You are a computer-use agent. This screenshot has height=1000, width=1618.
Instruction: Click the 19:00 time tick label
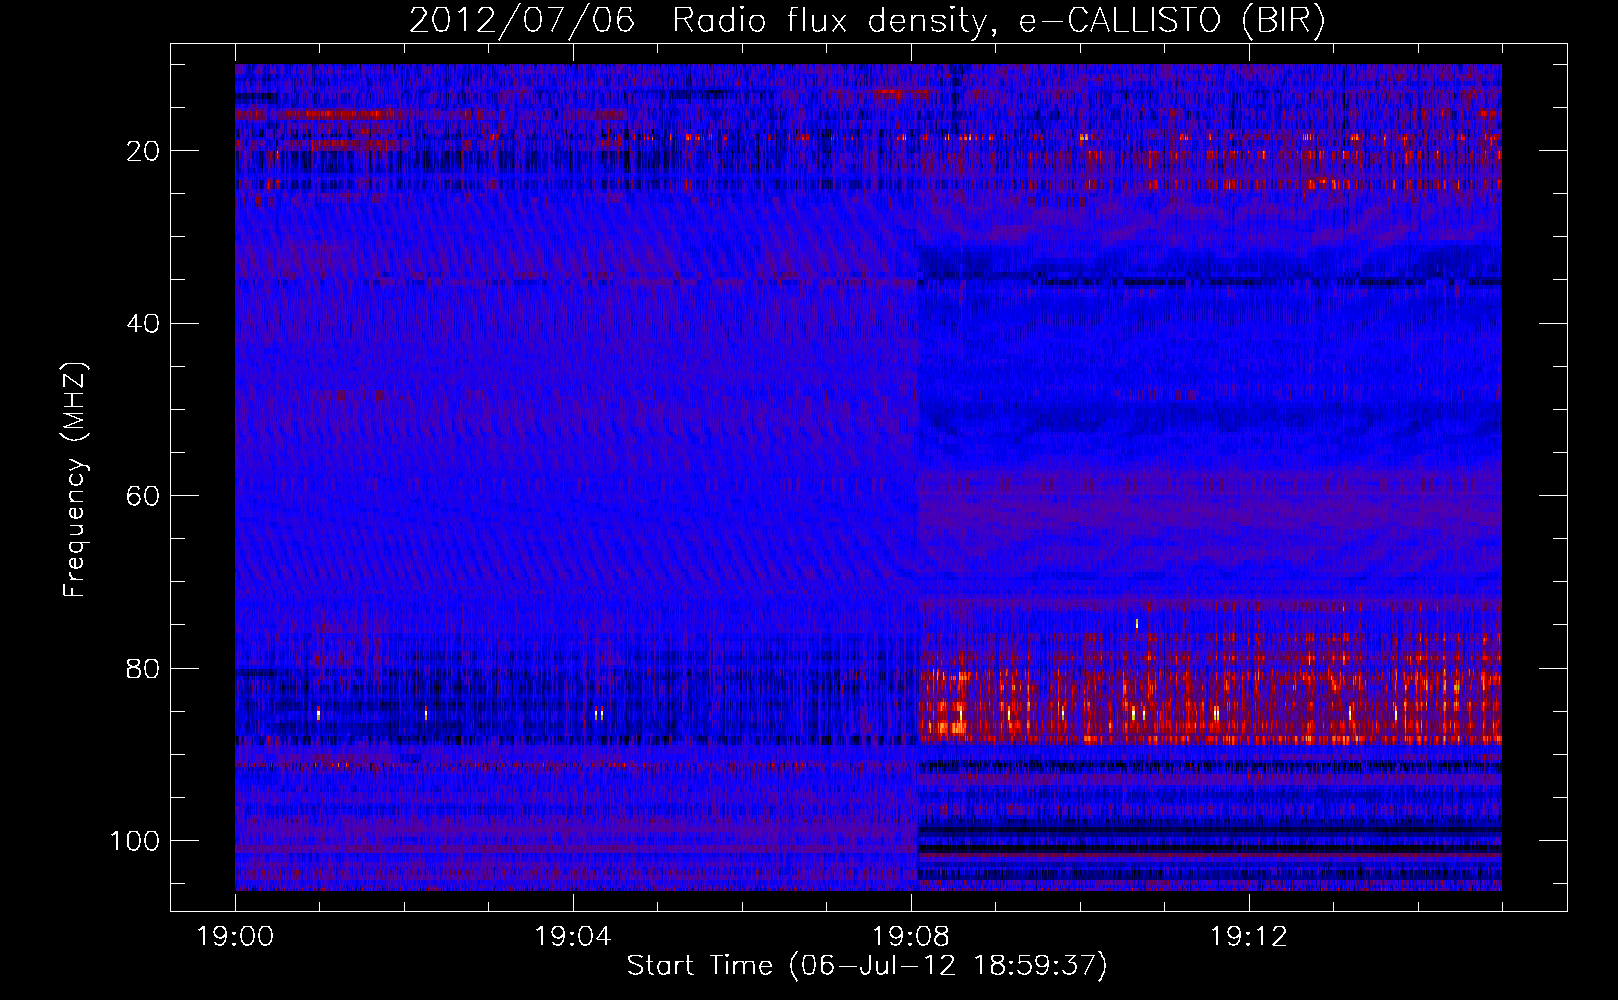point(236,937)
